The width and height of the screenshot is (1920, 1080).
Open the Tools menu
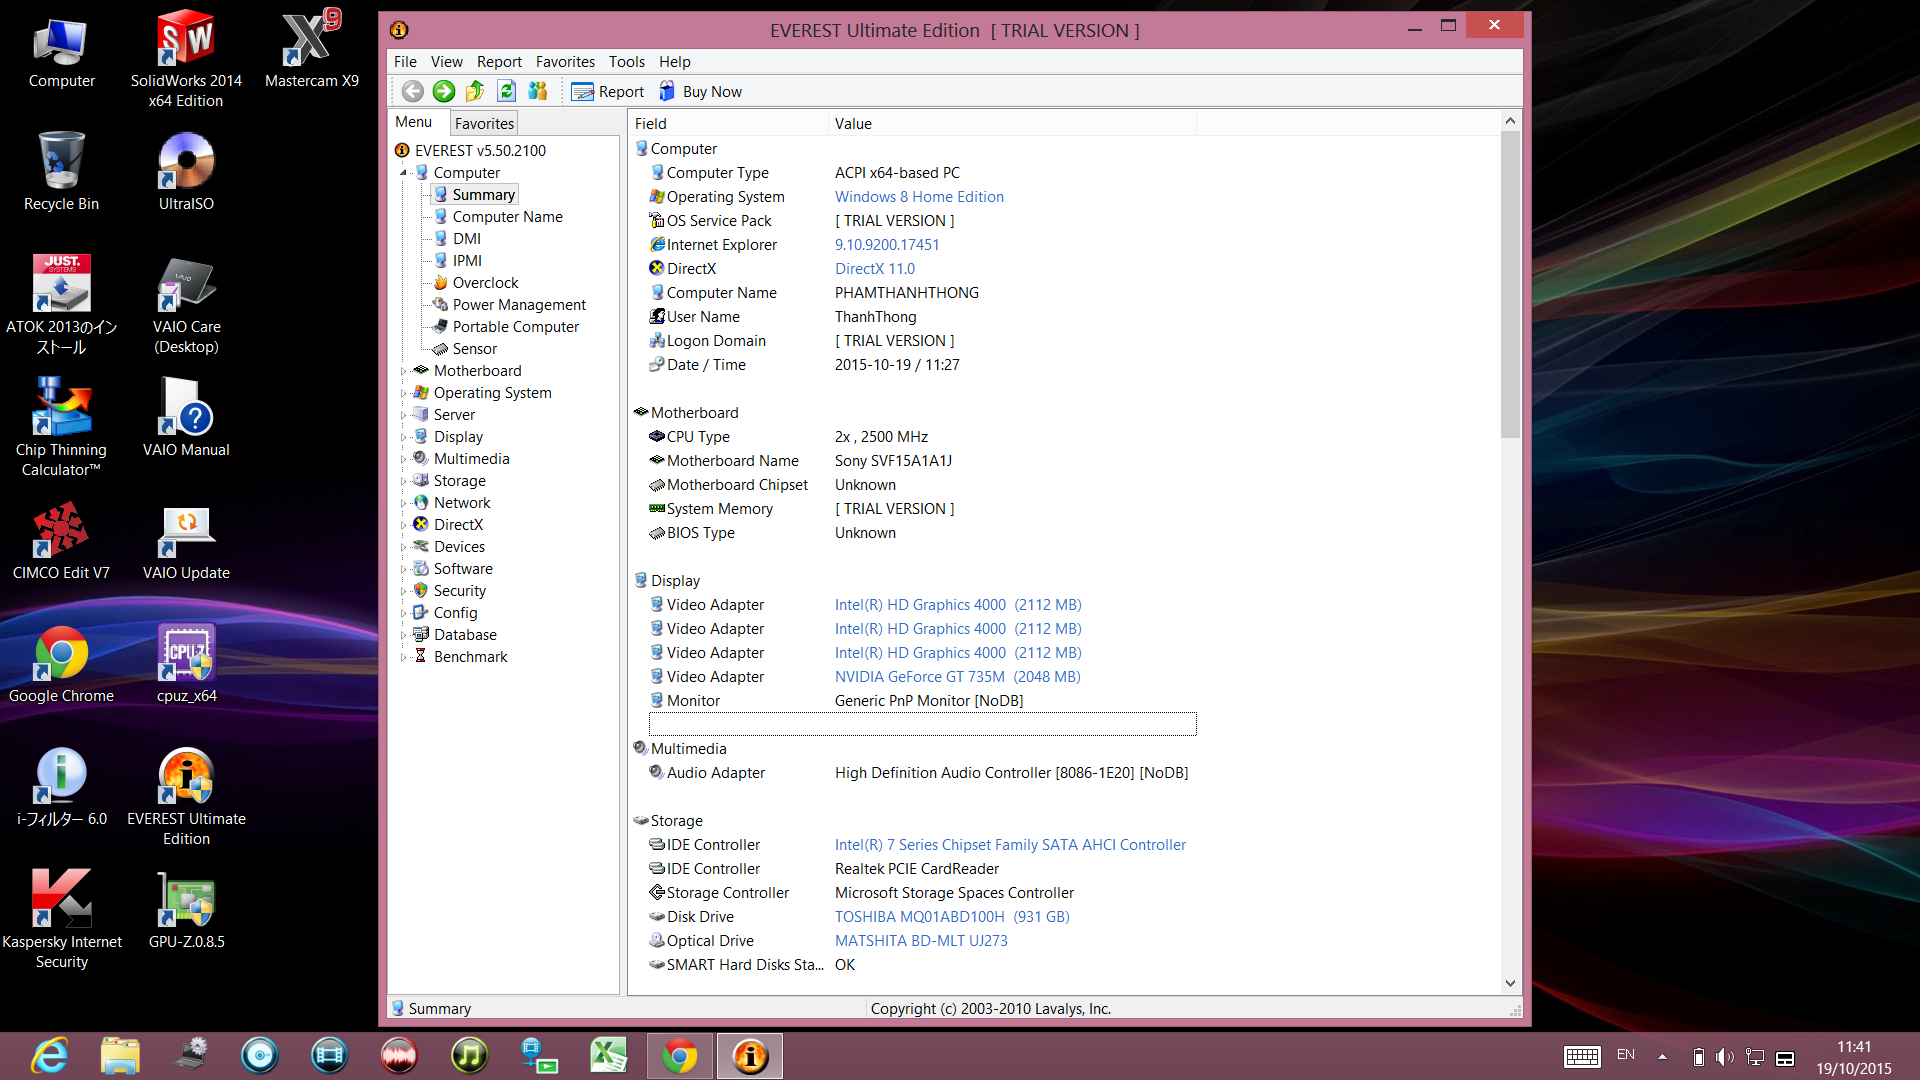(x=627, y=62)
